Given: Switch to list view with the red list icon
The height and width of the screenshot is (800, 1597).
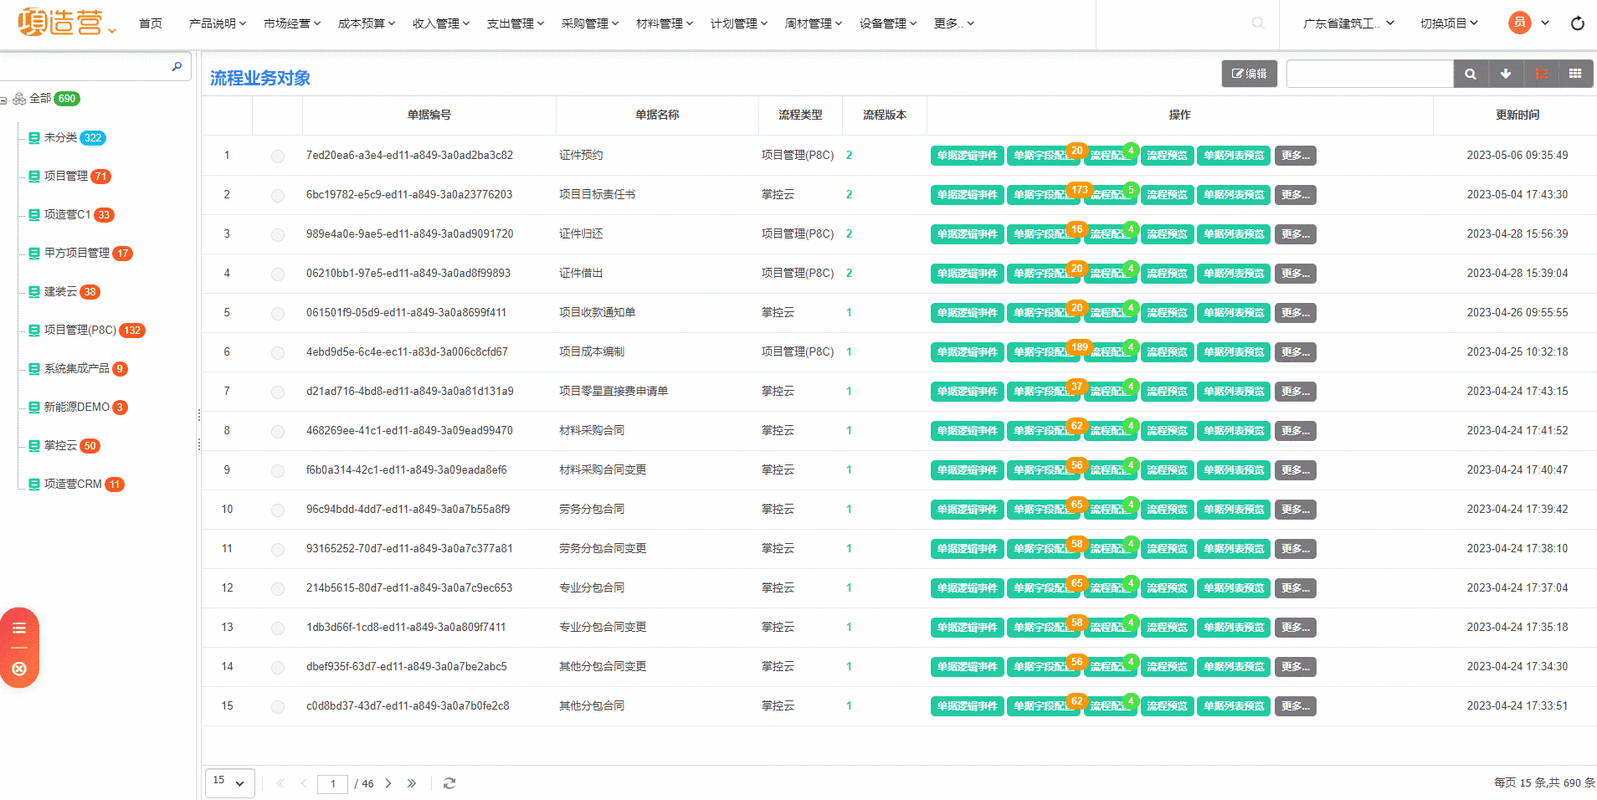Looking at the screenshot, I should coord(1541,74).
